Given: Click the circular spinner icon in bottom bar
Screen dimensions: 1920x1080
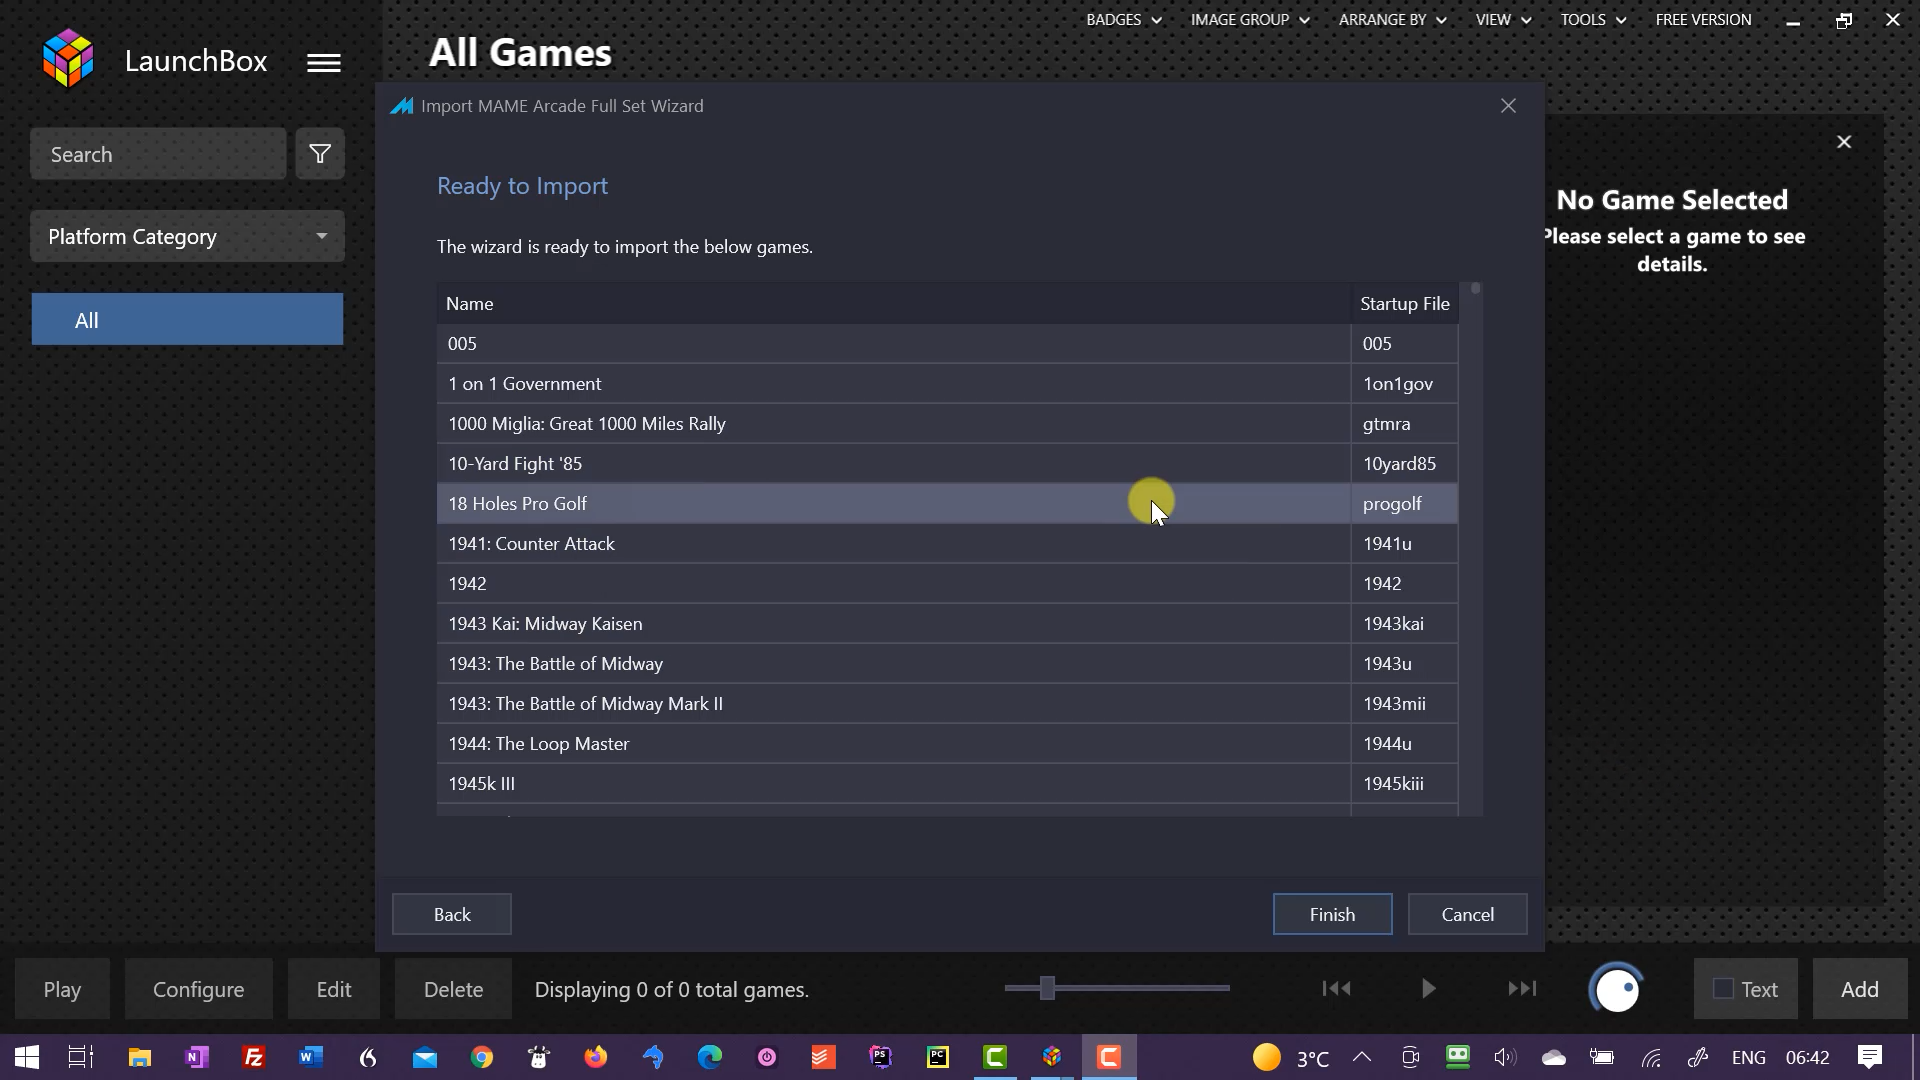Looking at the screenshot, I should point(1616,989).
